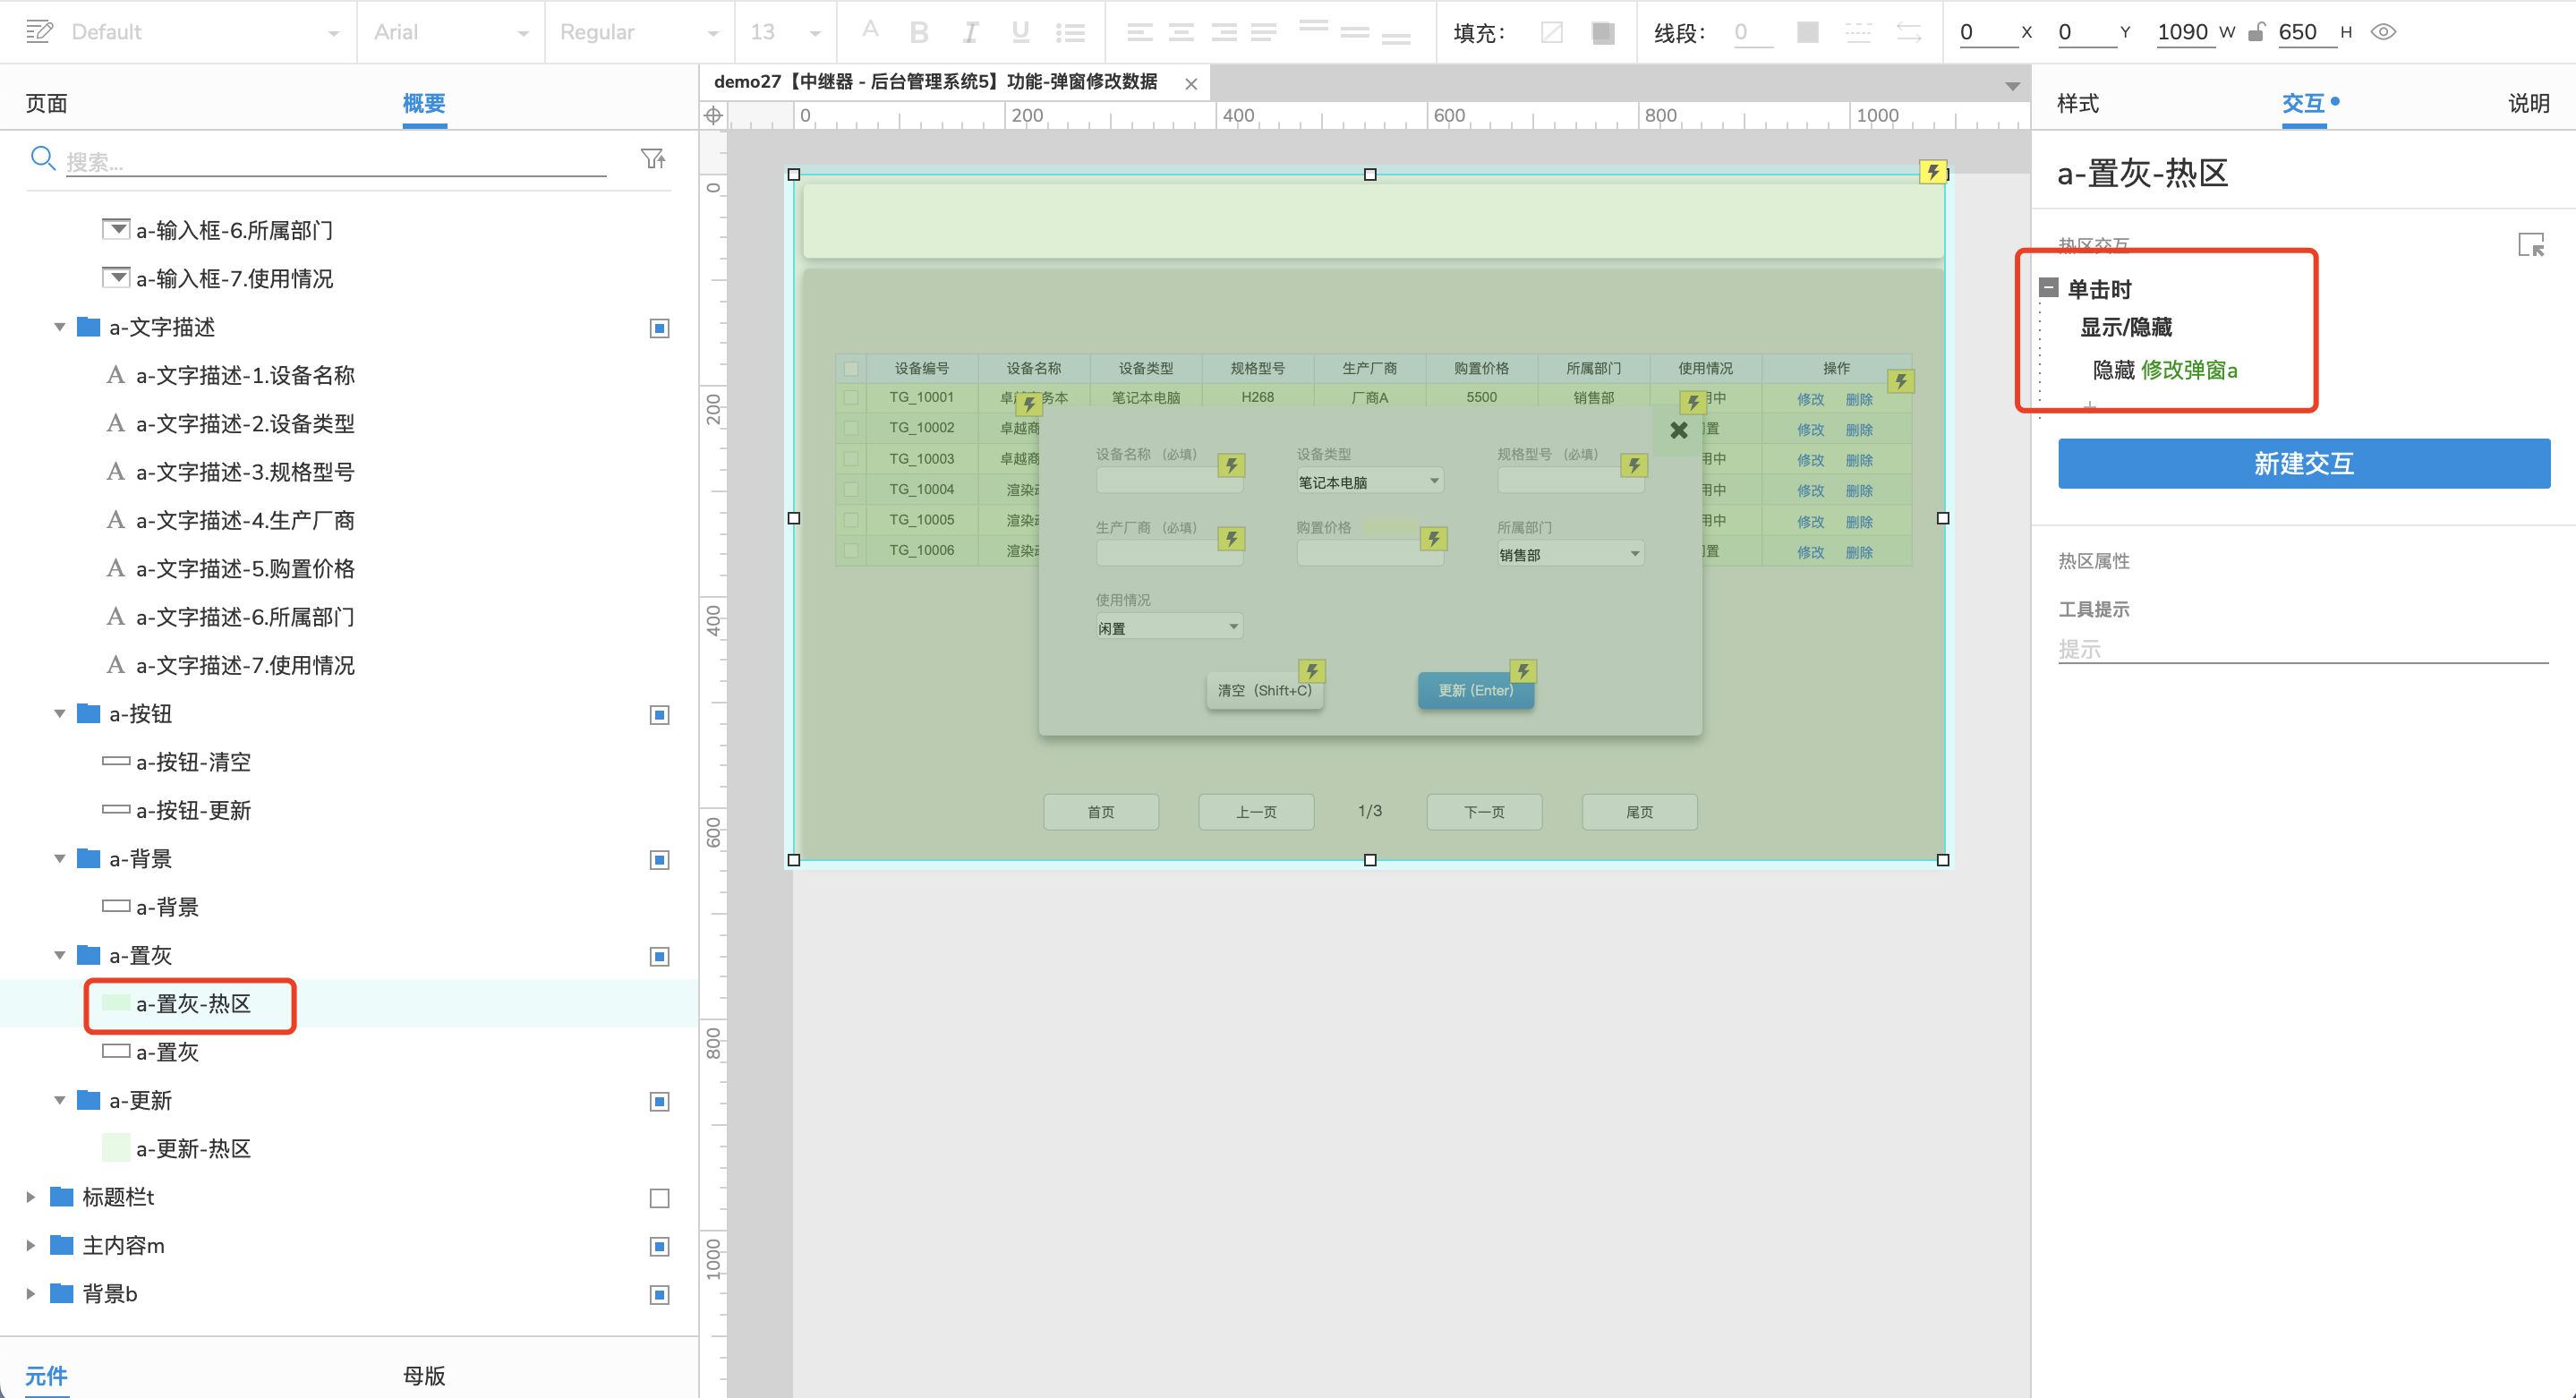
Task: Click lightning badge on 更新 button
Action: click(1523, 670)
